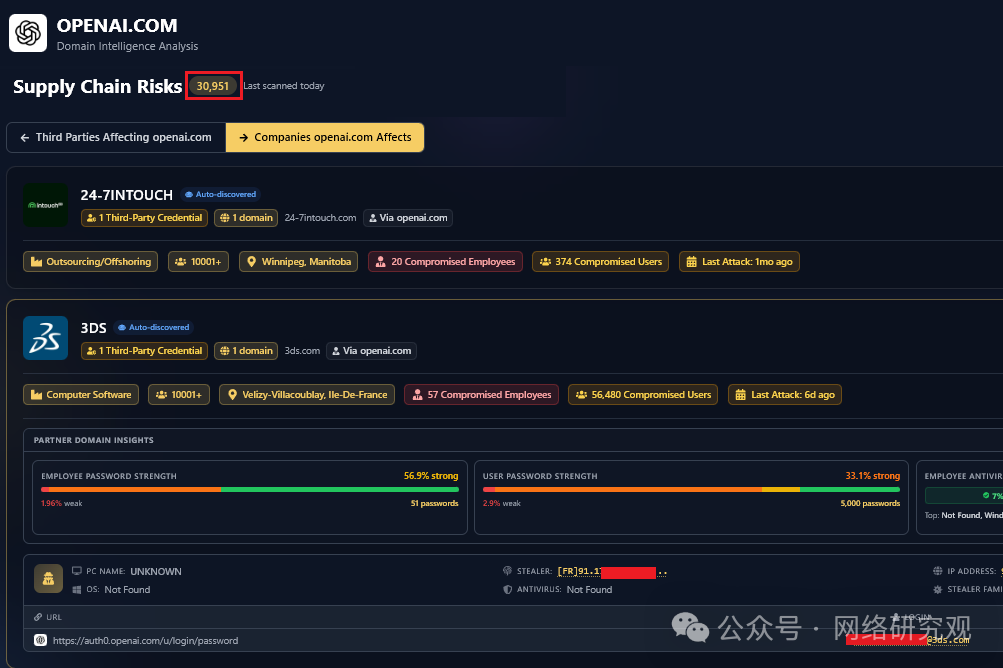1003x668 pixels.
Task: Click Outsourcing/Offshoring industry tag
Action: [91, 262]
